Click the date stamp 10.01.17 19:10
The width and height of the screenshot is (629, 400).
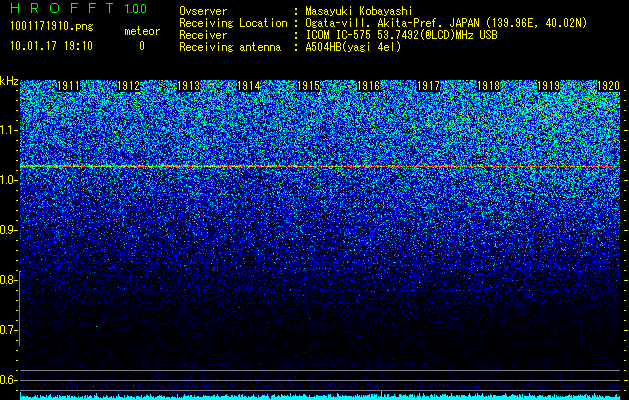51,46
